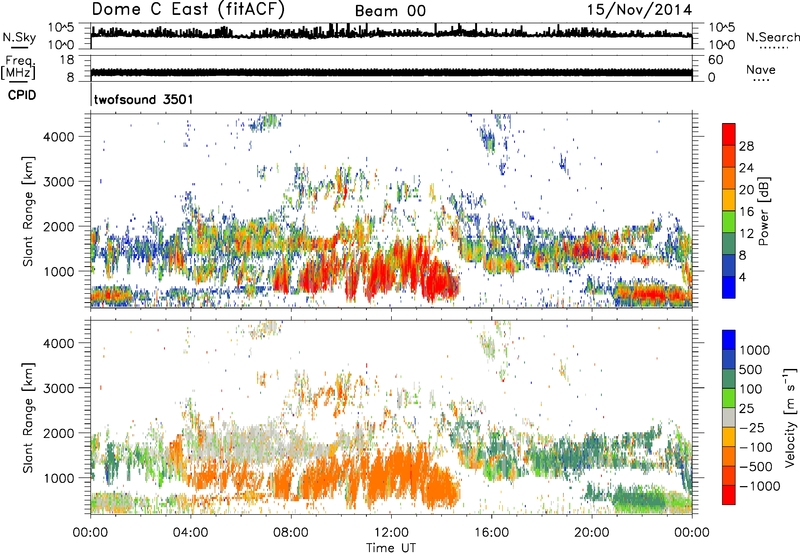Pick the light green segment of power color bar
800x554 pixels.
pyautogui.click(x=729, y=221)
